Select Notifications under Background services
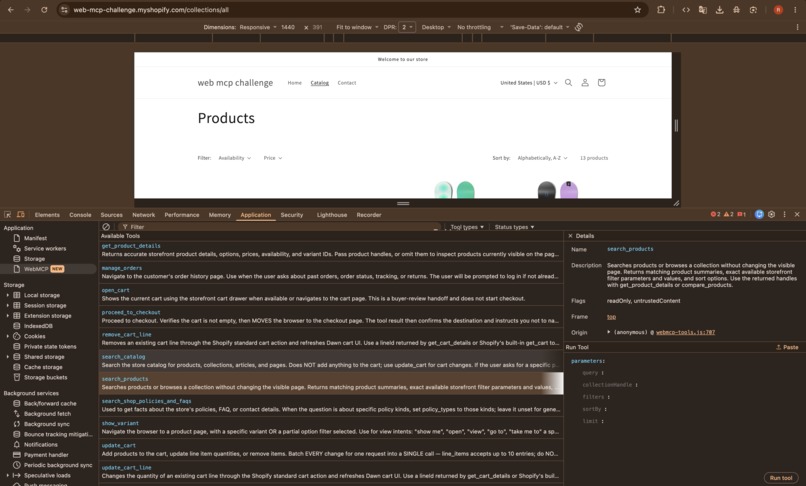The width and height of the screenshot is (806, 486). pos(41,445)
